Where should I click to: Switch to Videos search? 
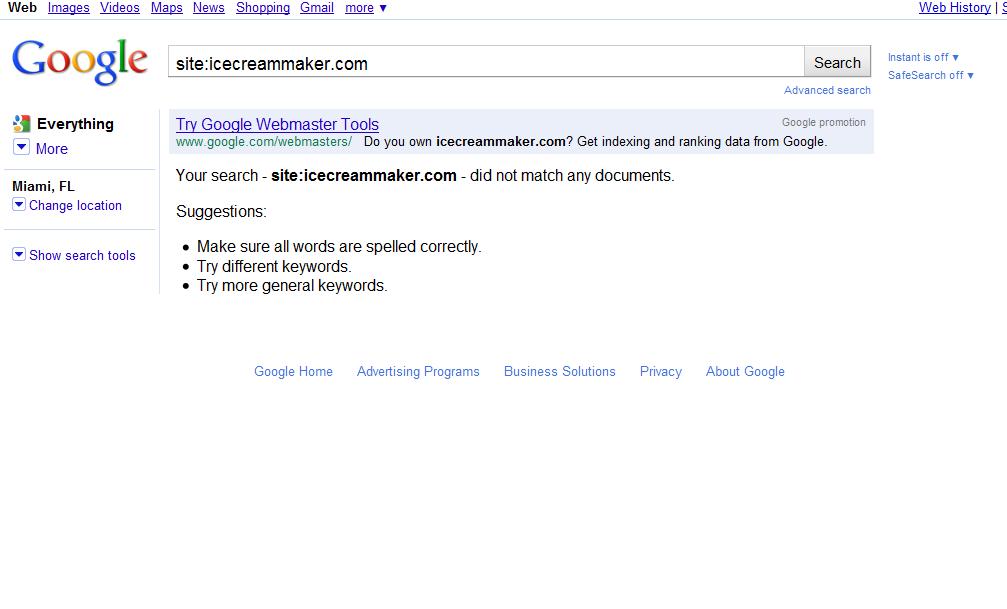tap(119, 8)
